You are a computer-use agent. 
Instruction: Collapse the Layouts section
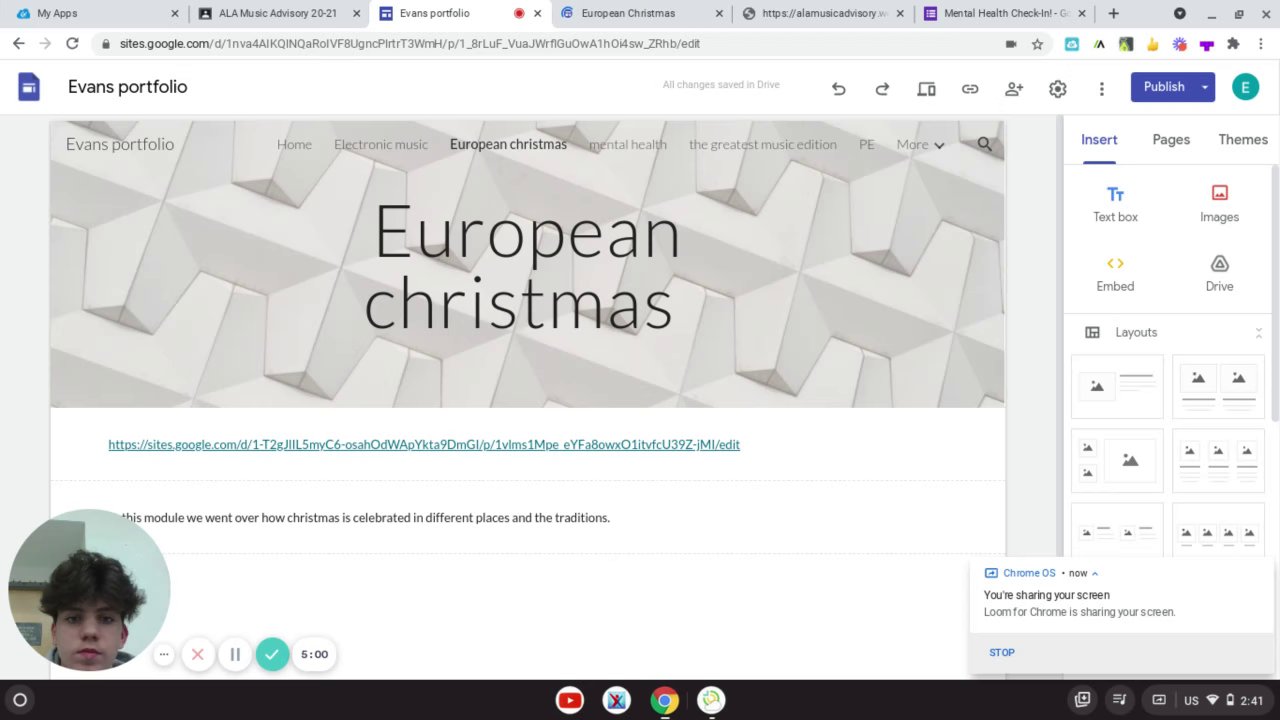tap(1258, 333)
